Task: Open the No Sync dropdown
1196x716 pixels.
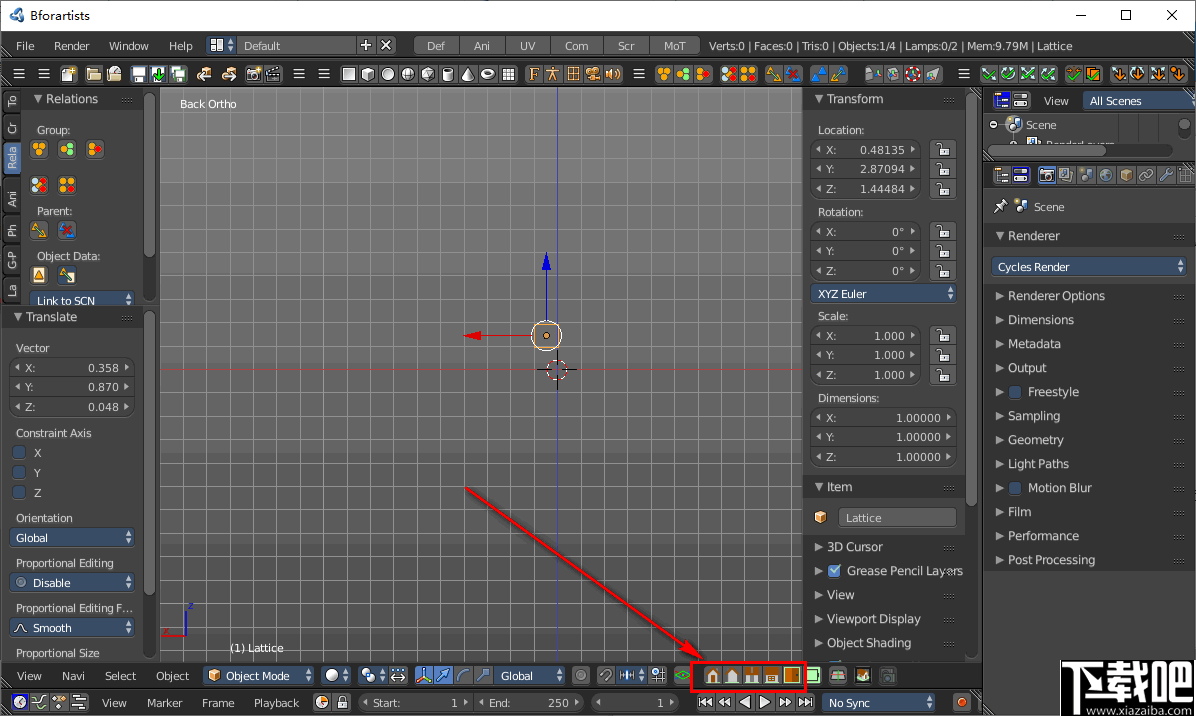Action: point(878,702)
